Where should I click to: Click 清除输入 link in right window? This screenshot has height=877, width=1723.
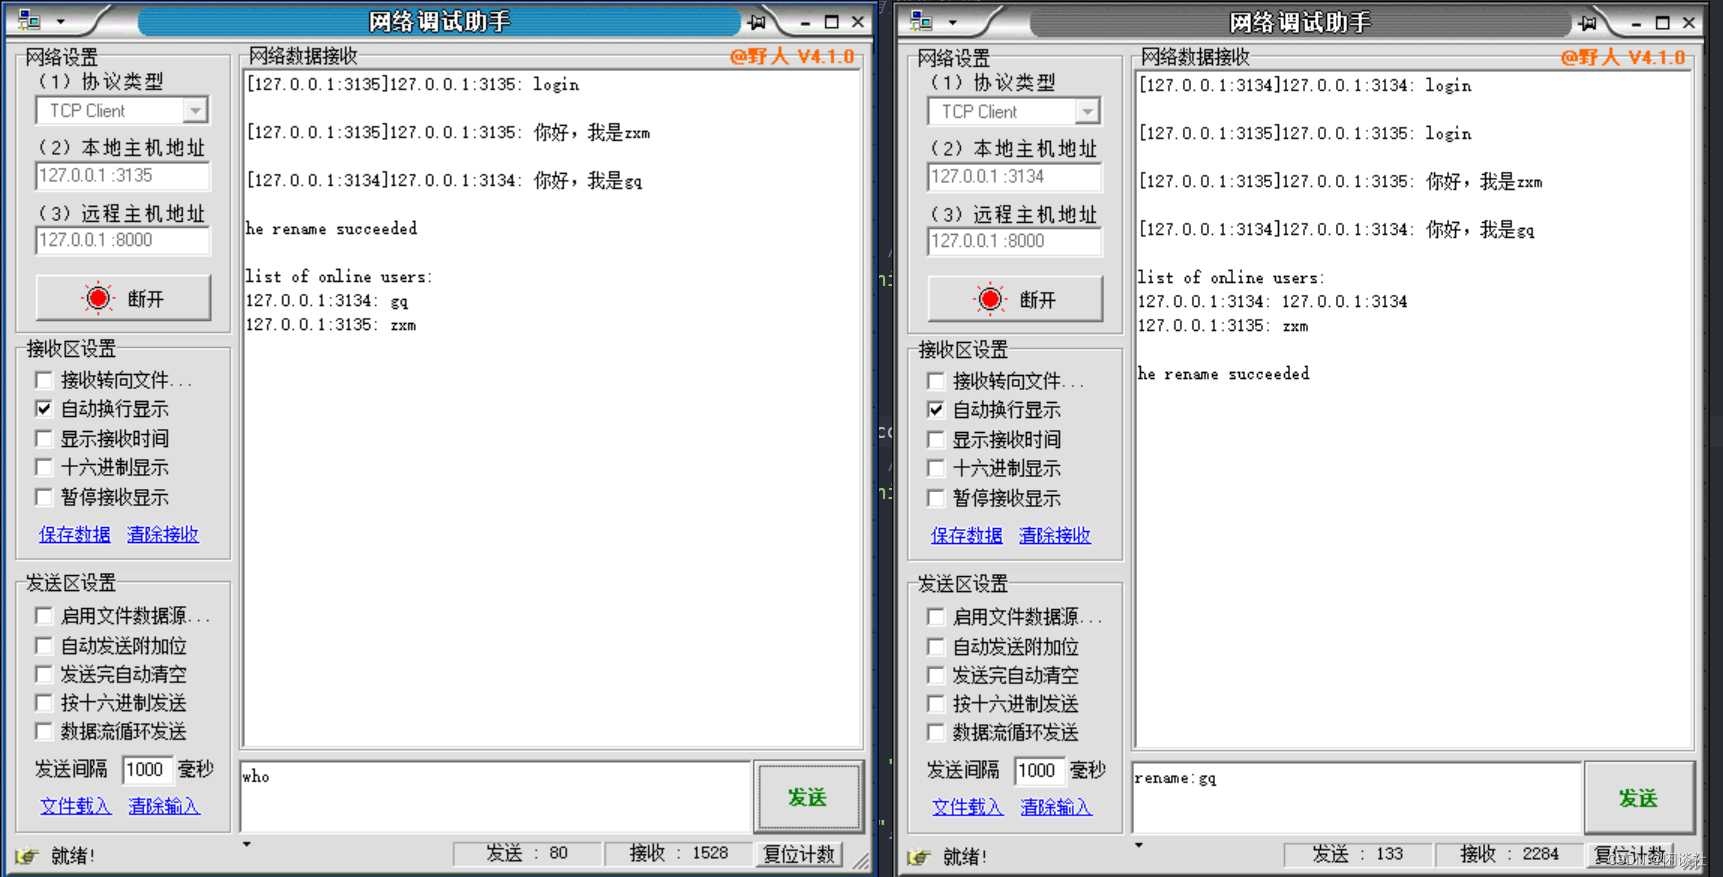1056,807
